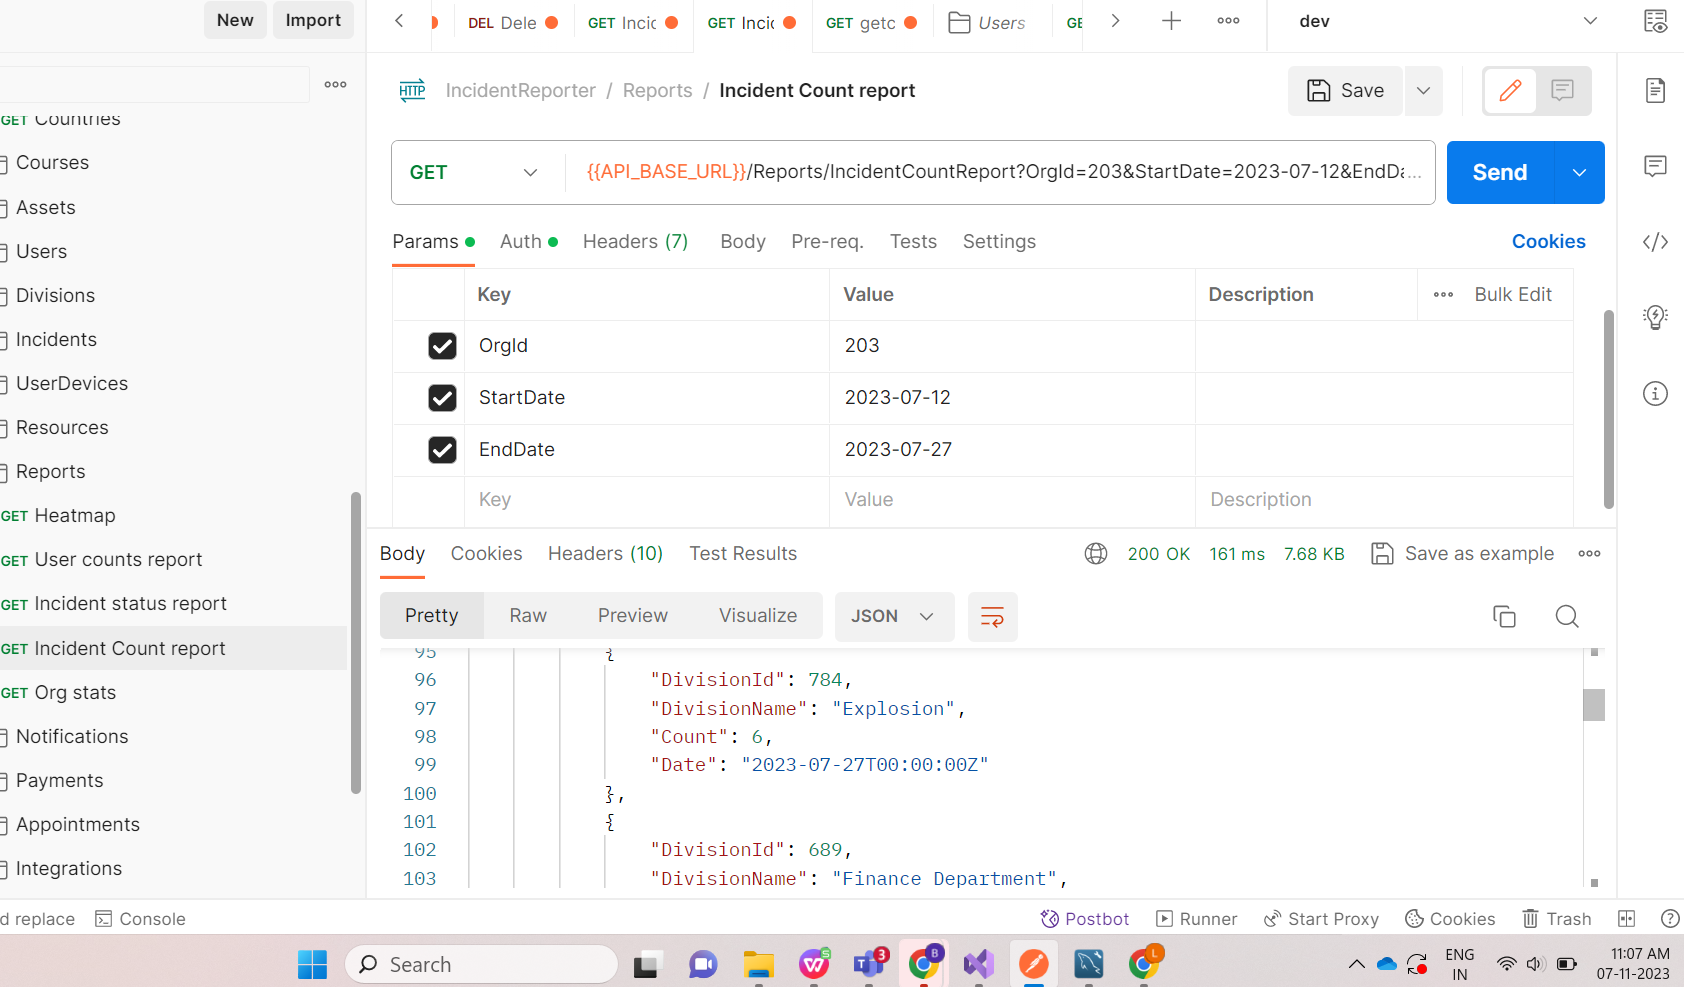Disable the EndDate parameter checkbox
Image resolution: width=1684 pixels, height=987 pixels.
[x=442, y=450]
